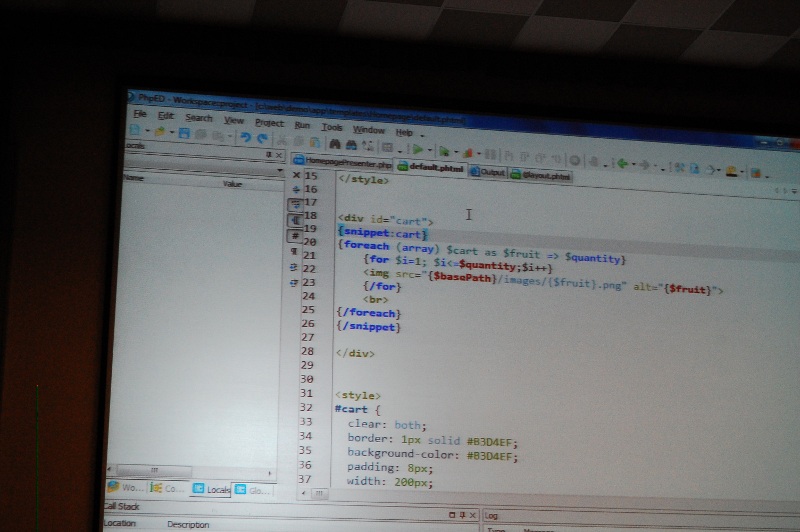Click the Find in Files binoculars icon
800x532 pixels.
coord(352,145)
